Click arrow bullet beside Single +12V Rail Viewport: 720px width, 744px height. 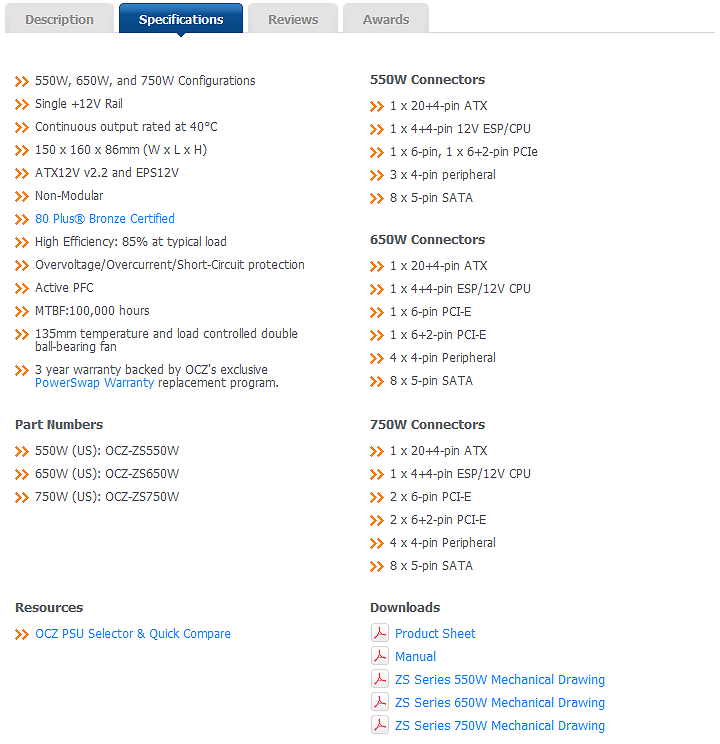pos(22,105)
